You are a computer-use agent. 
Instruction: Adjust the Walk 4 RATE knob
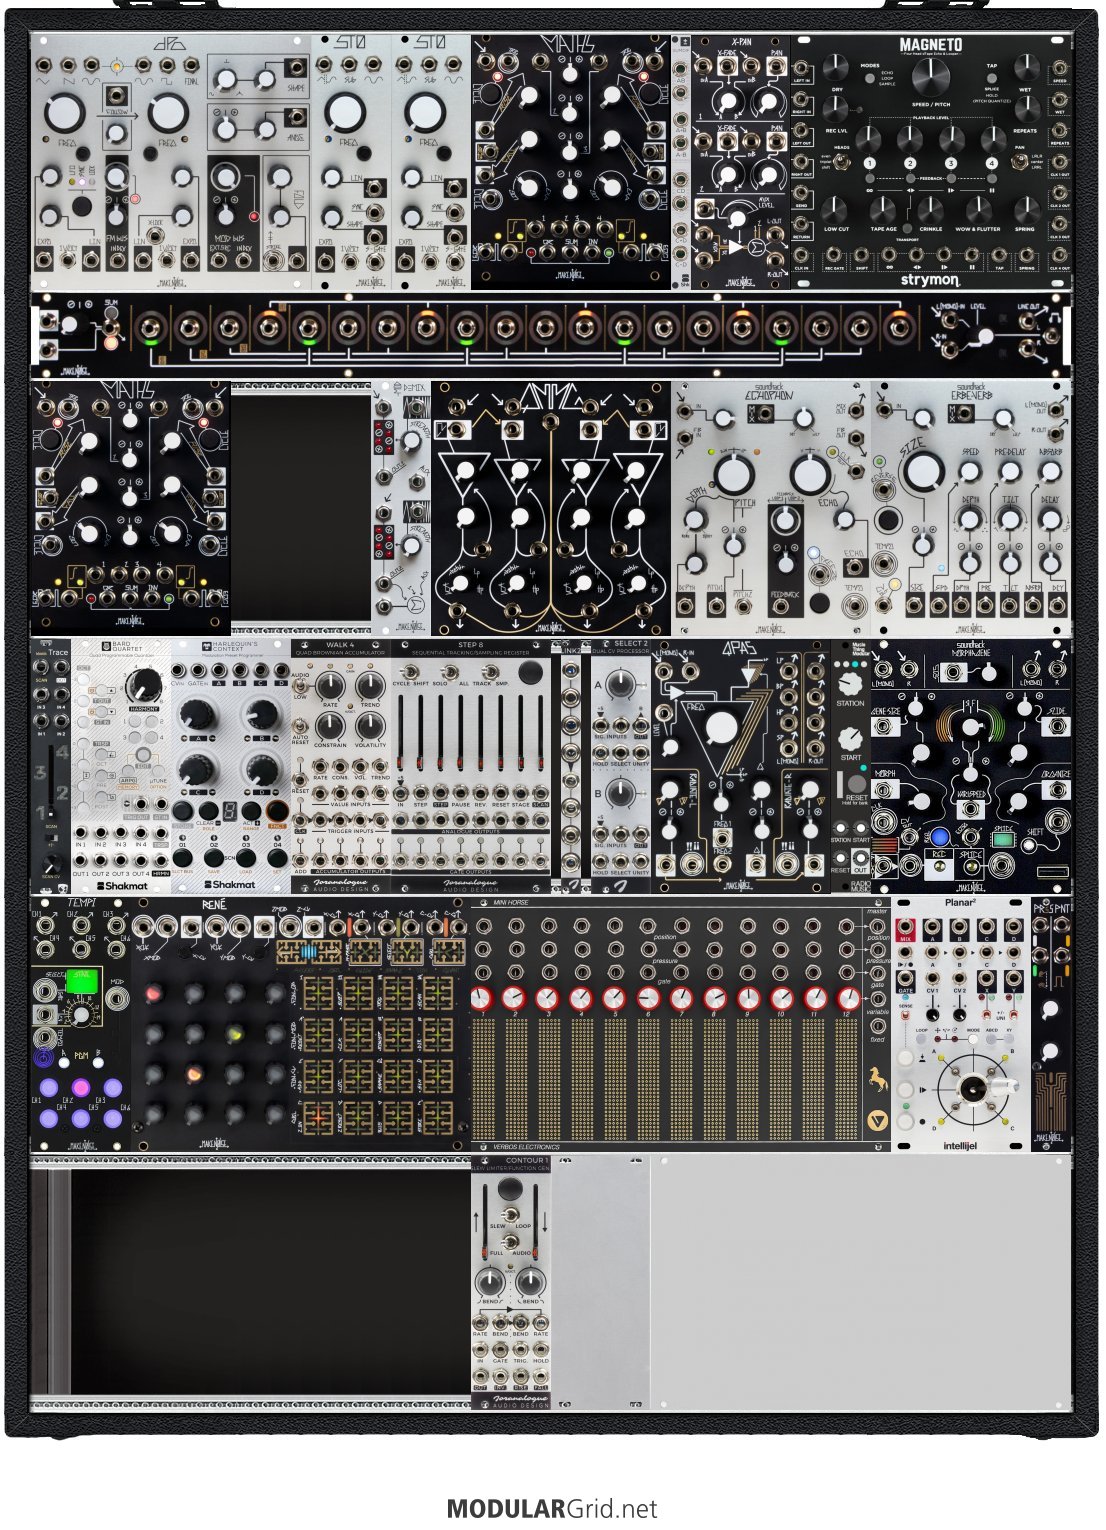[x=330, y=686]
